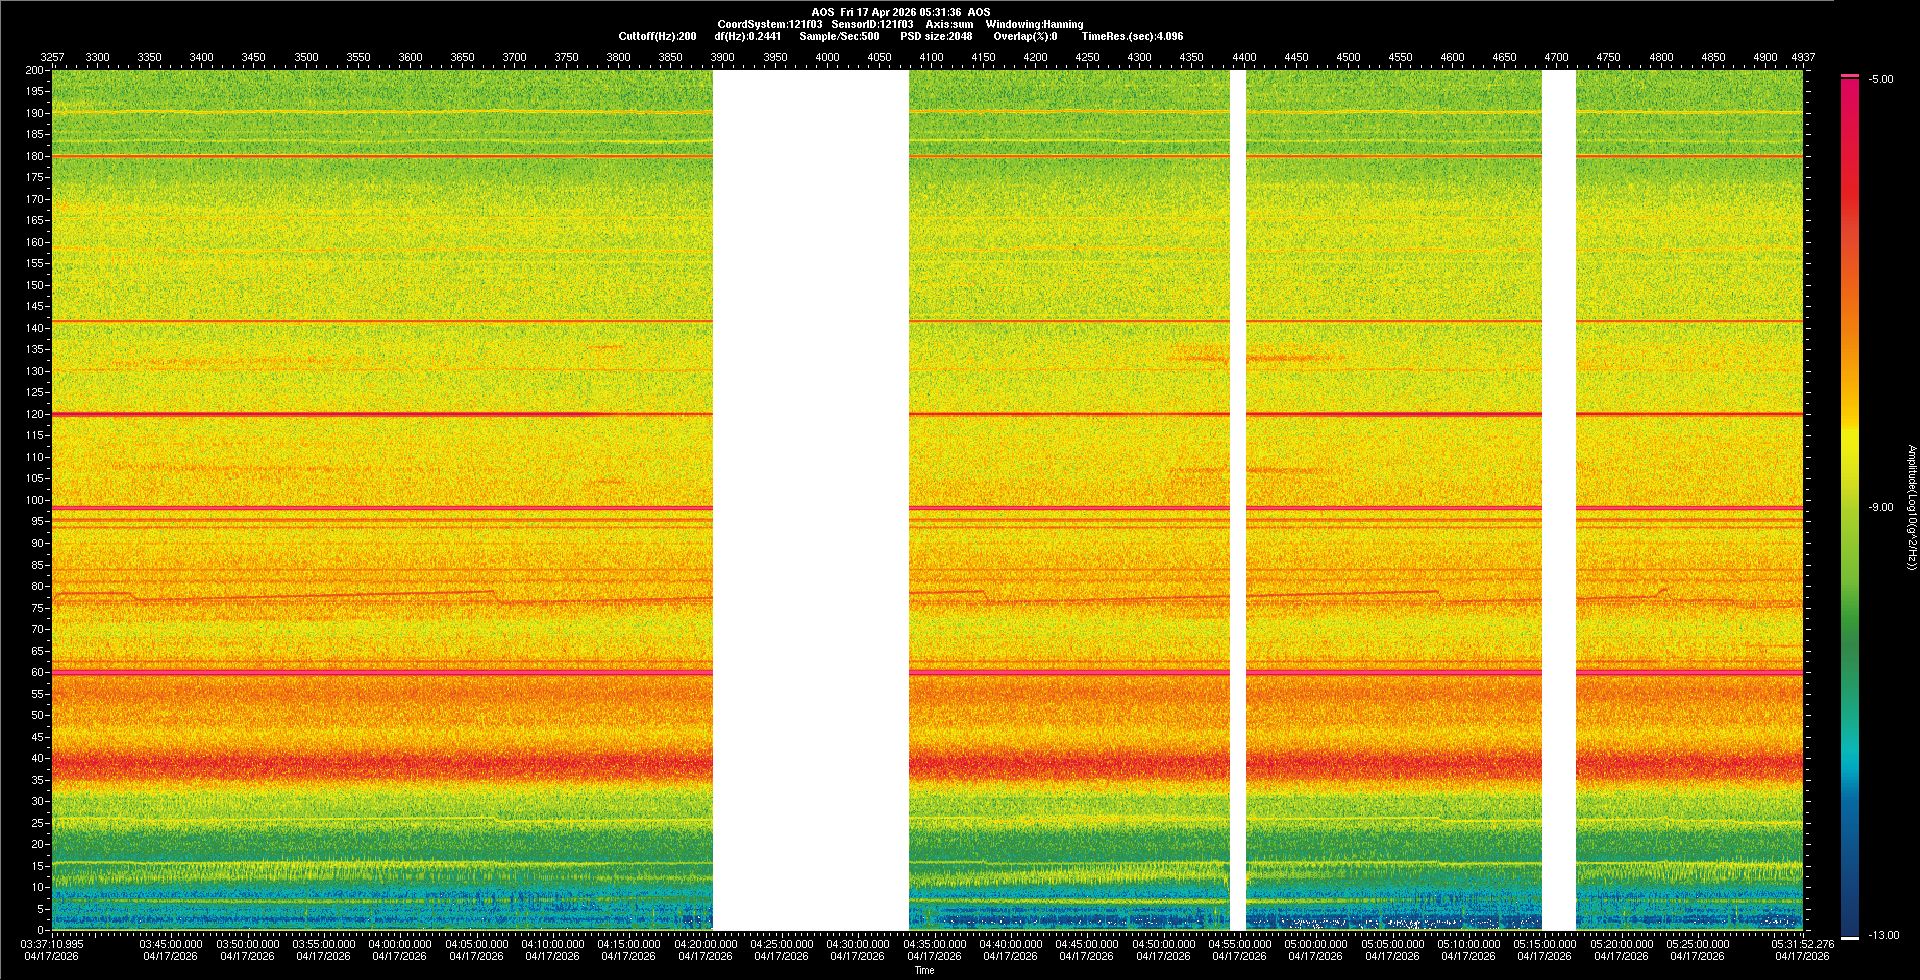The height and width of the screenshot is (980, 1920).
Task: Click the dark blue region of the colorbar
Action: pyautogui.click(x=1850, y=900)
